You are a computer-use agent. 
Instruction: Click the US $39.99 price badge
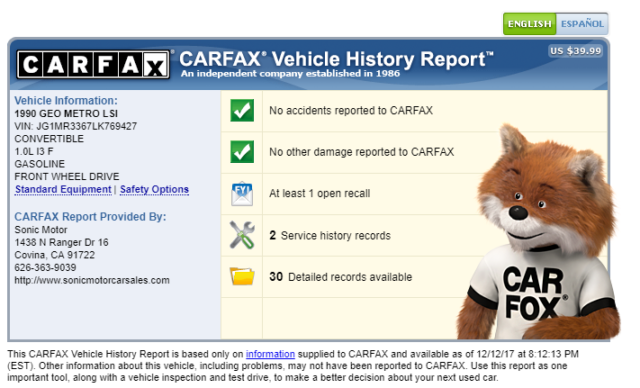[576, 51]
